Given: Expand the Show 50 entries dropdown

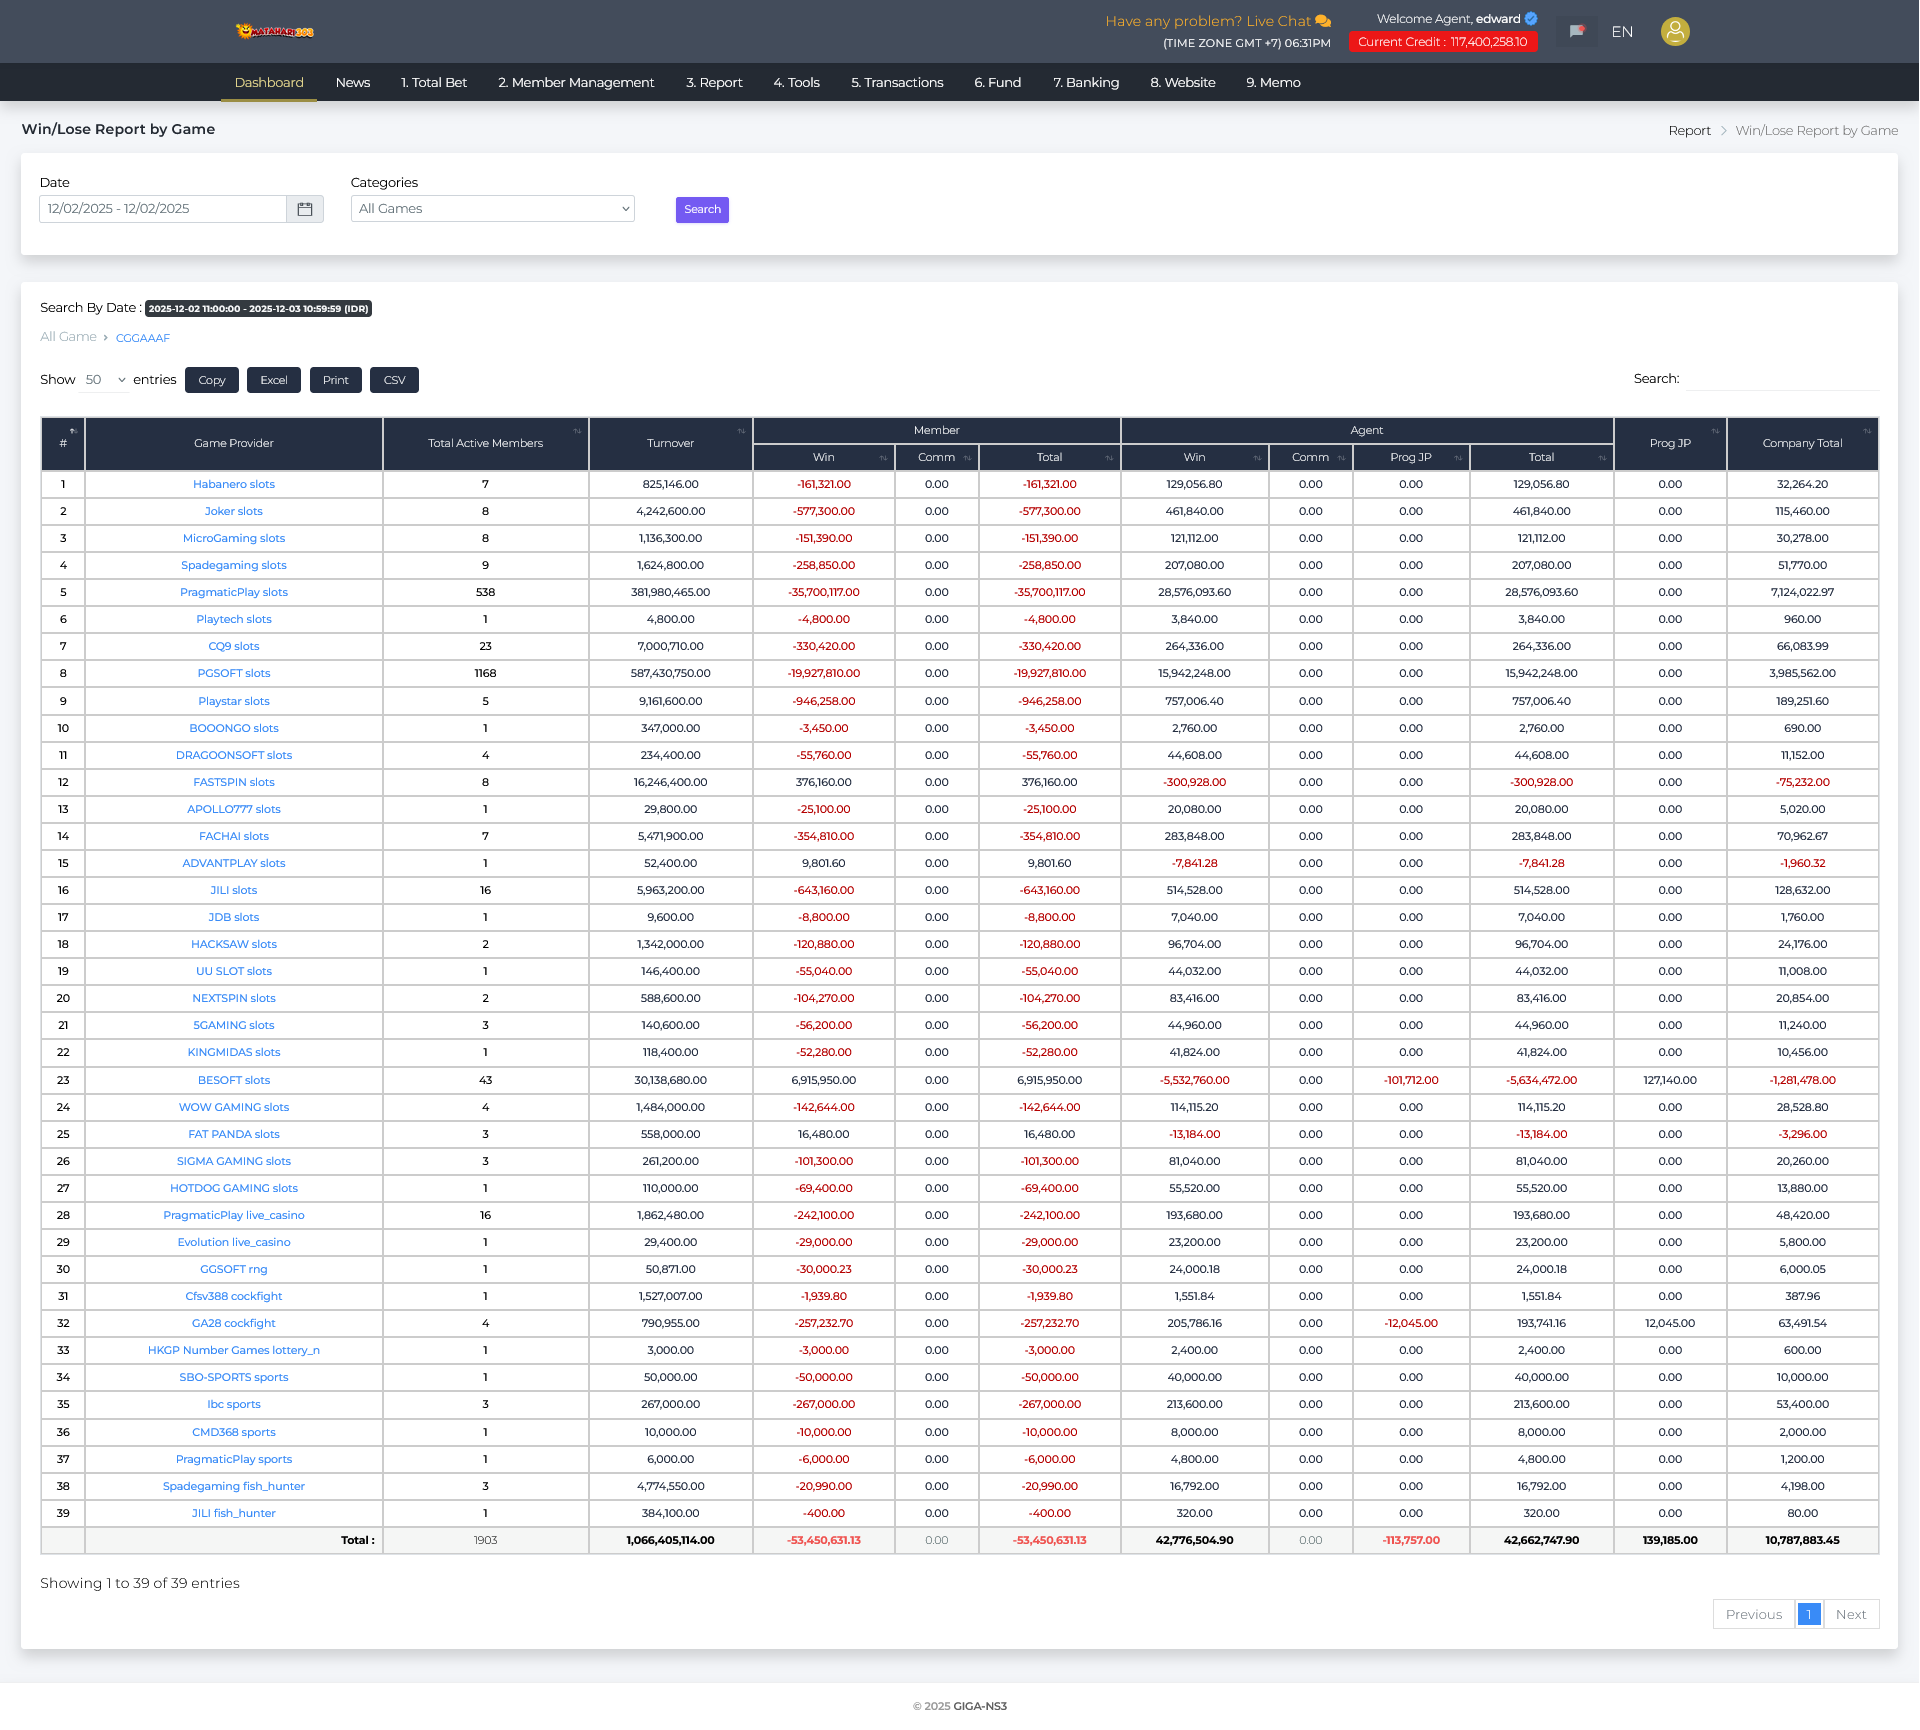Looking at the screenshot, I should pyautogui.click(x=105, y=380).
